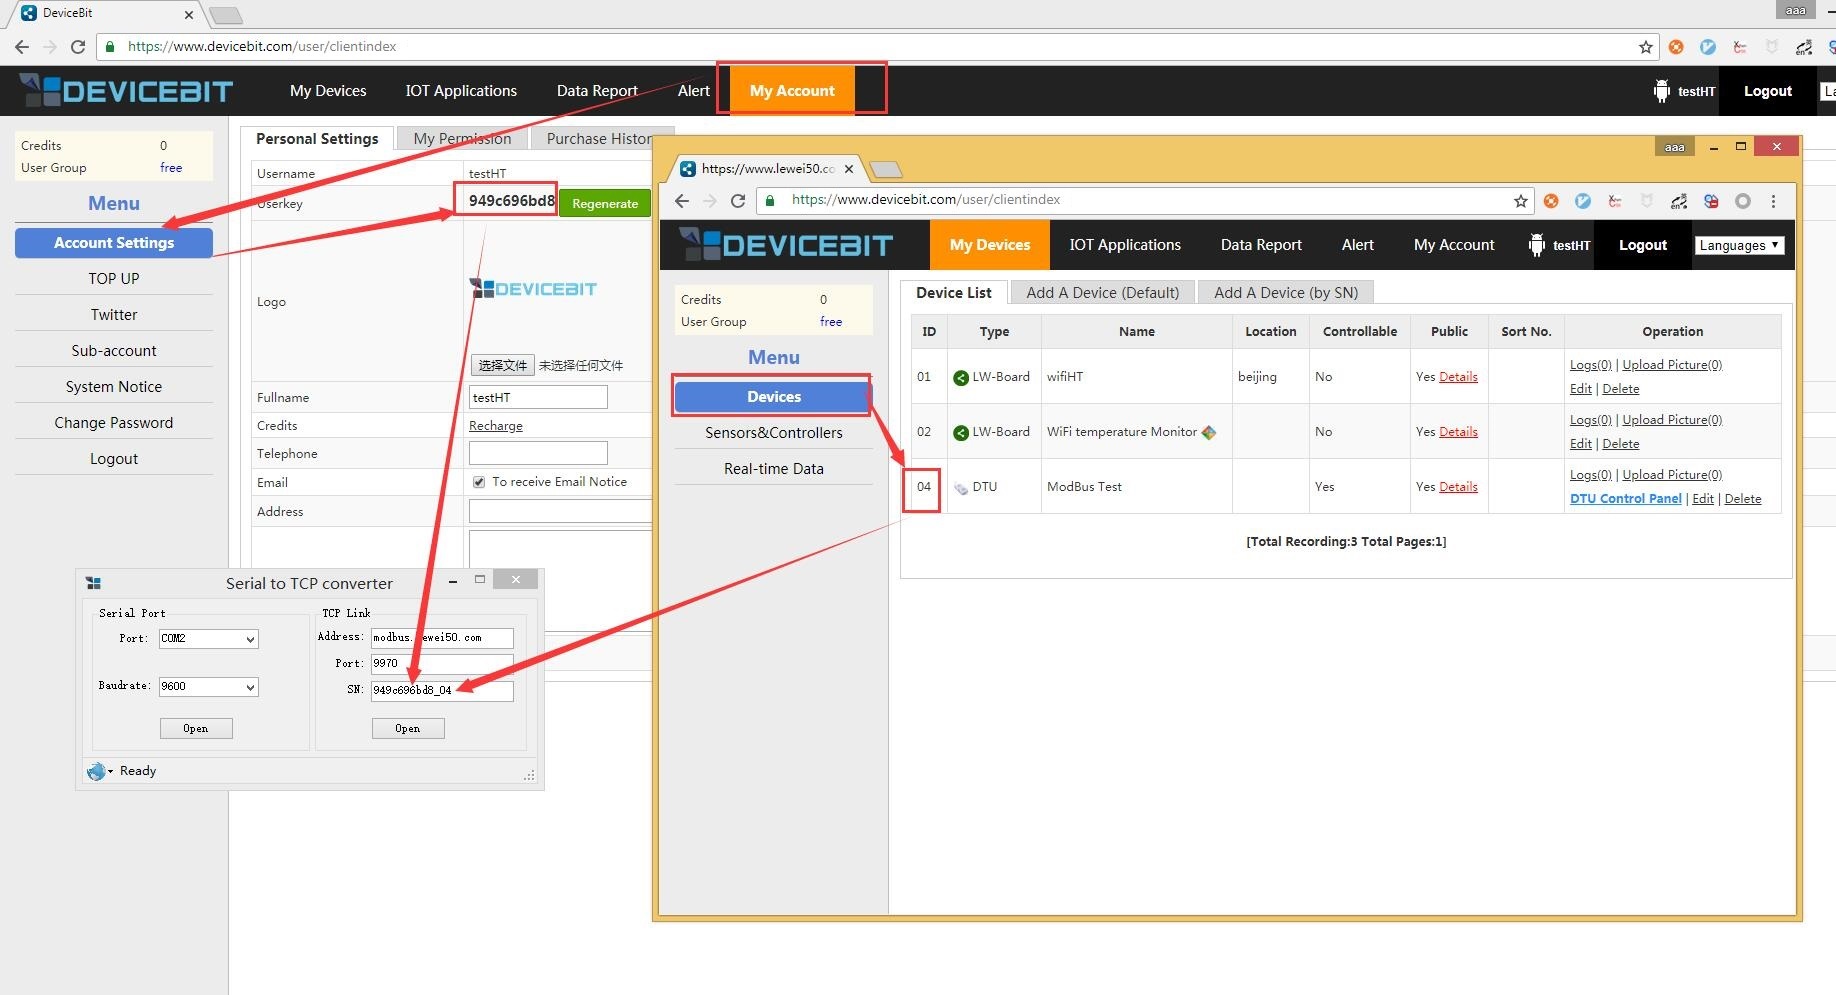The image size is (1836, 995).
Task: Open Change Password in left menu
Action: pos(114,423)
